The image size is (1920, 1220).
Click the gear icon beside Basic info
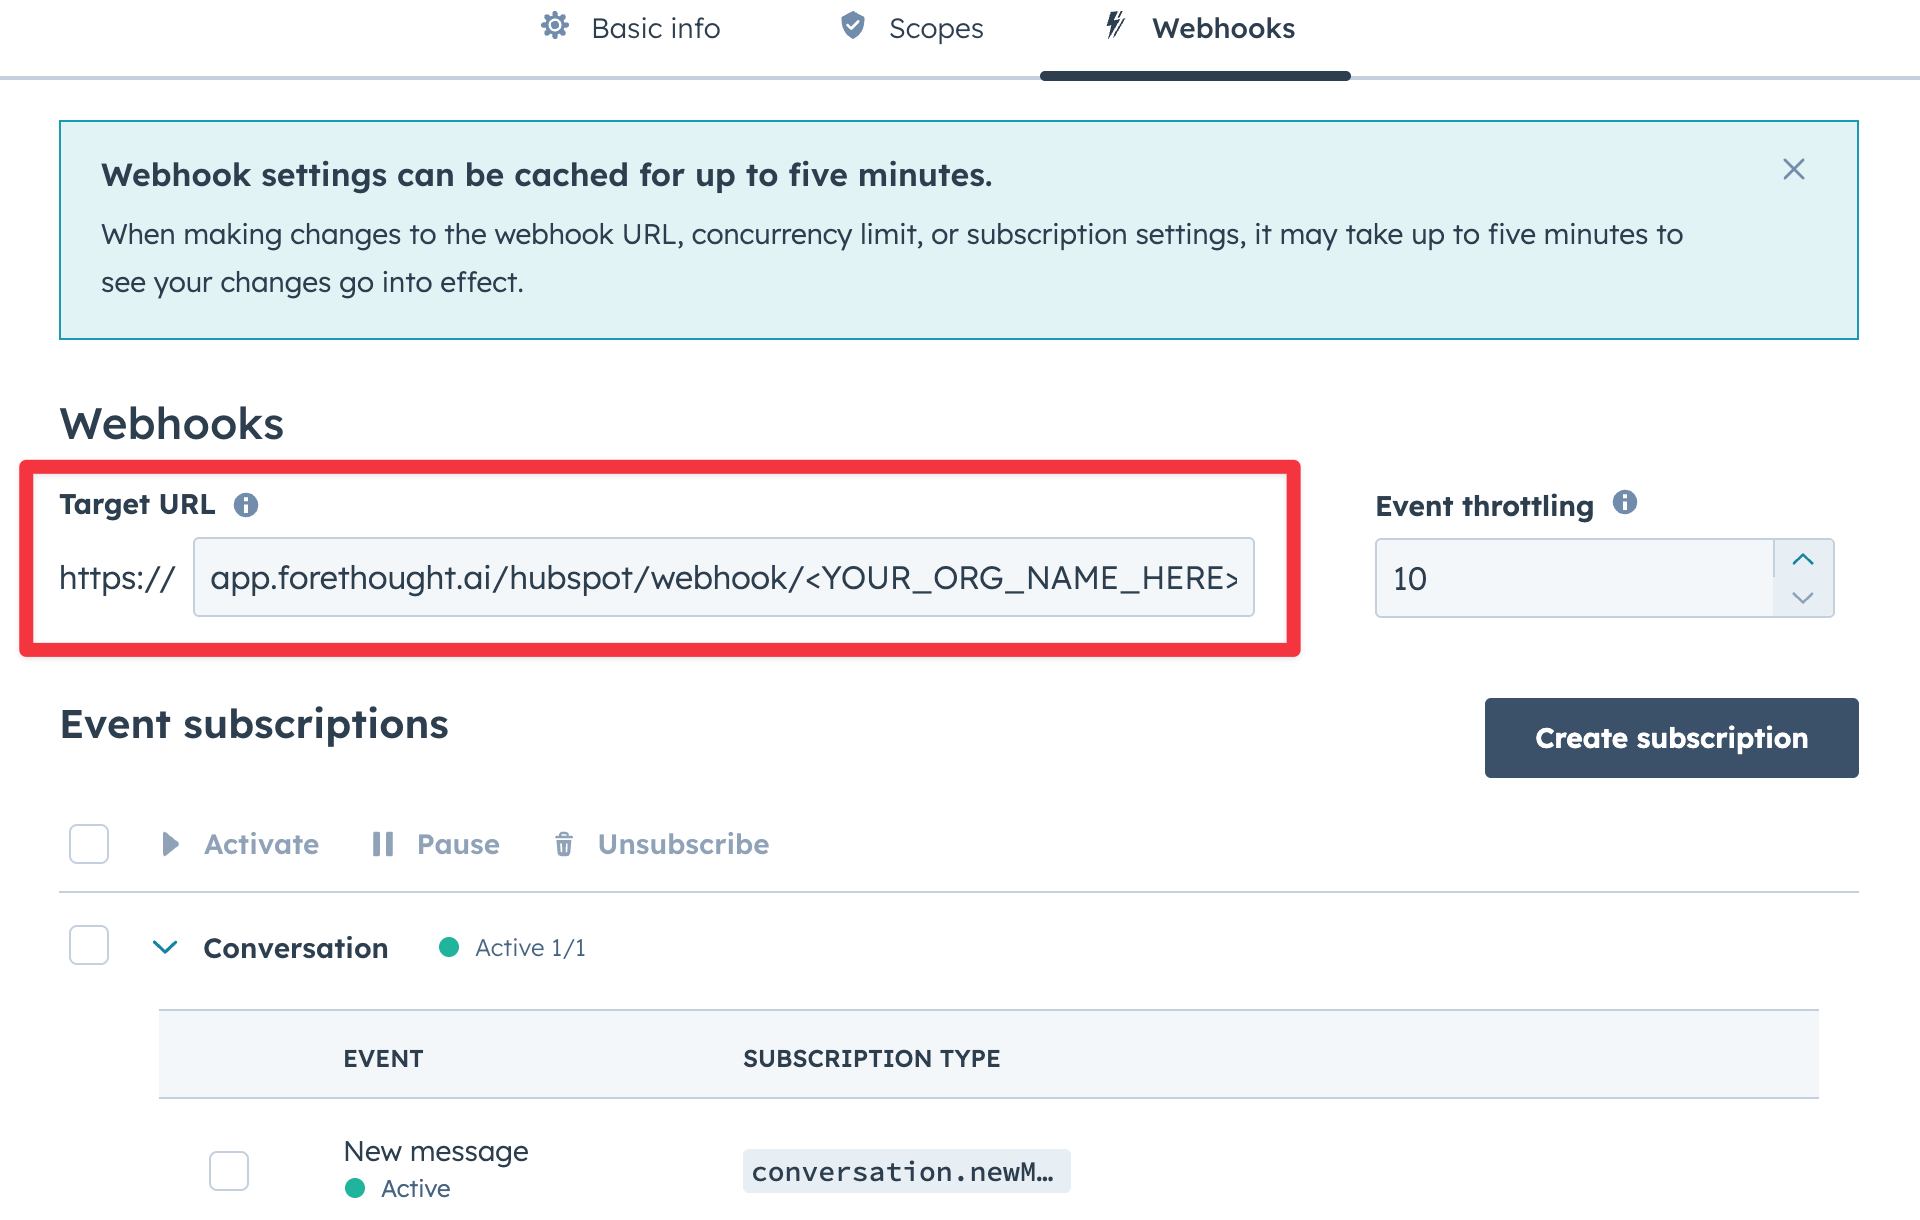(555, 26)
